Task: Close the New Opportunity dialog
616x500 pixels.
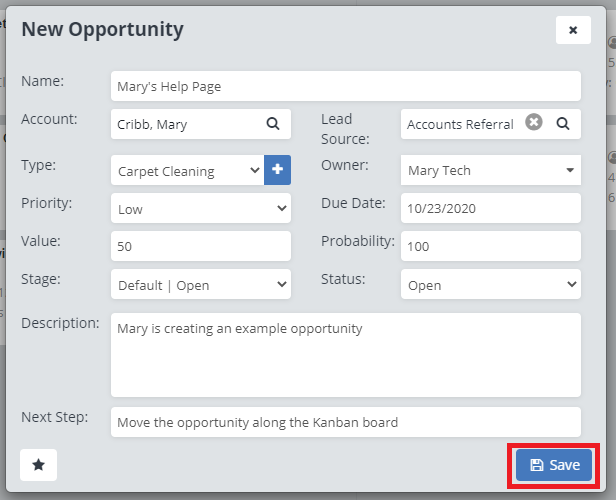Action: coord(573,30)
